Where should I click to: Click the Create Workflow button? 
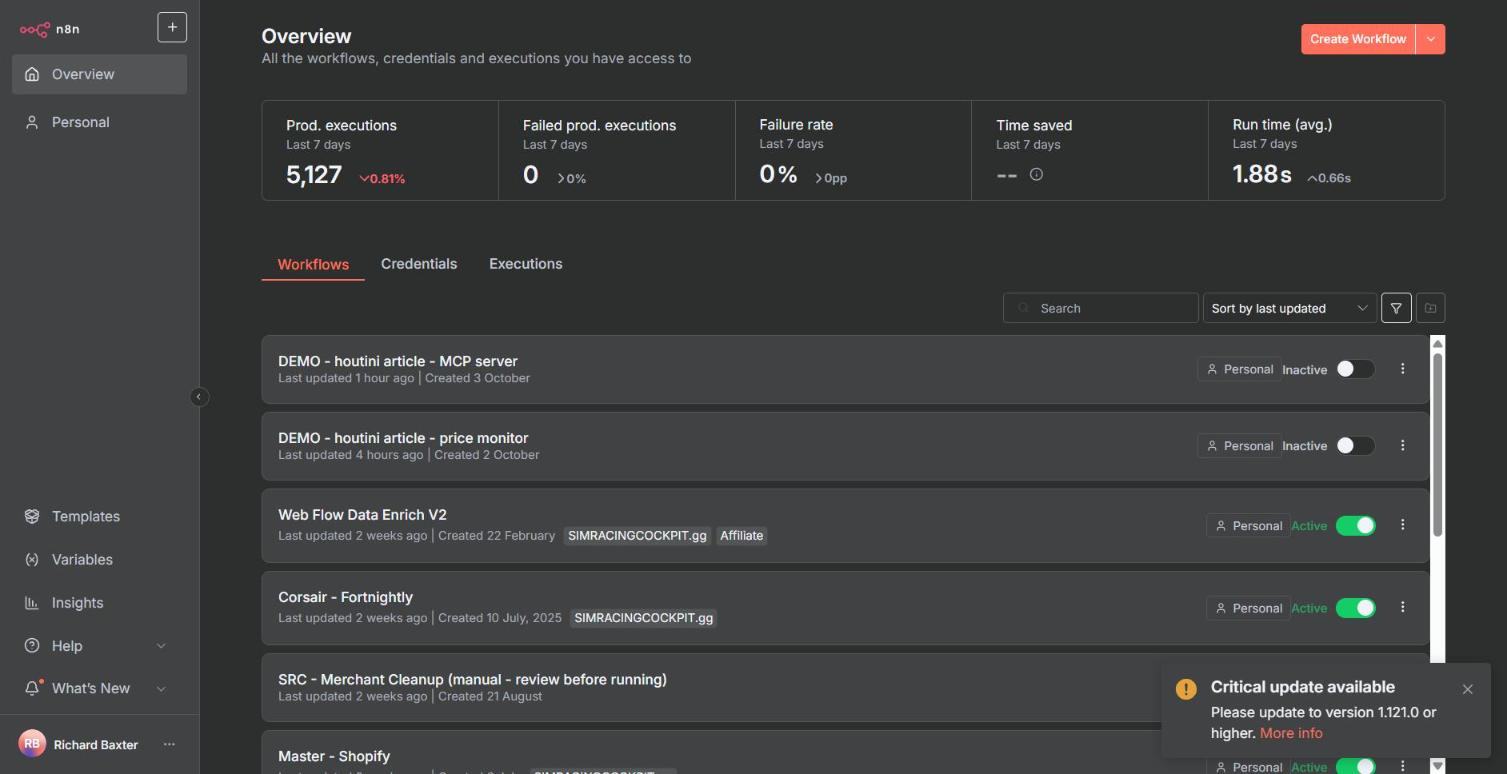pos(1358,39)
